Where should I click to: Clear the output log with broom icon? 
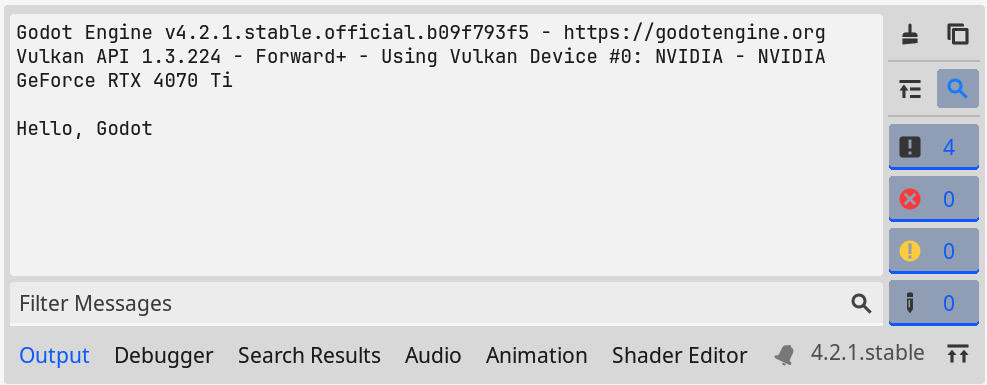[910, 35]
